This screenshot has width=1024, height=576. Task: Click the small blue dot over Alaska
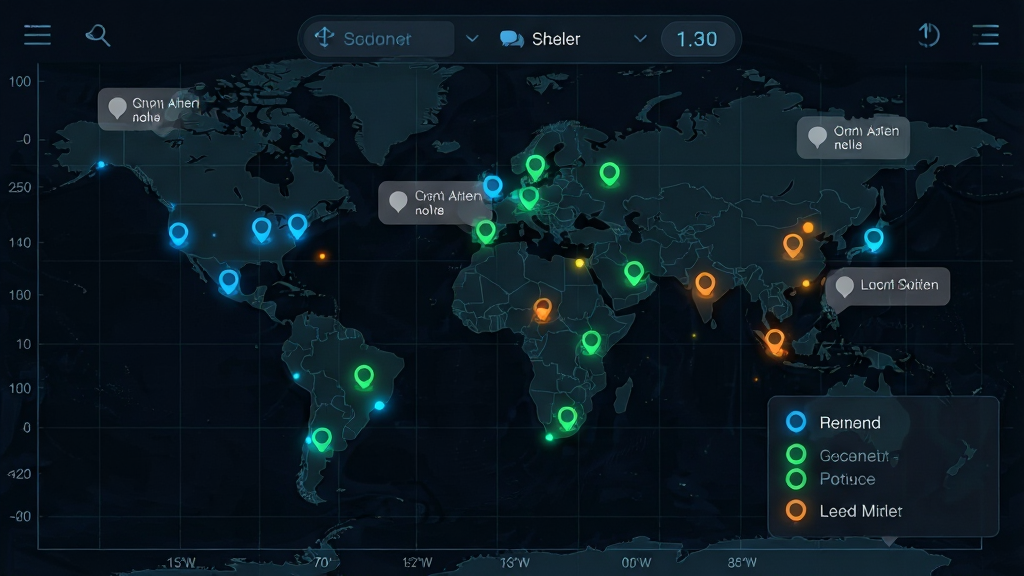[101, 165]
